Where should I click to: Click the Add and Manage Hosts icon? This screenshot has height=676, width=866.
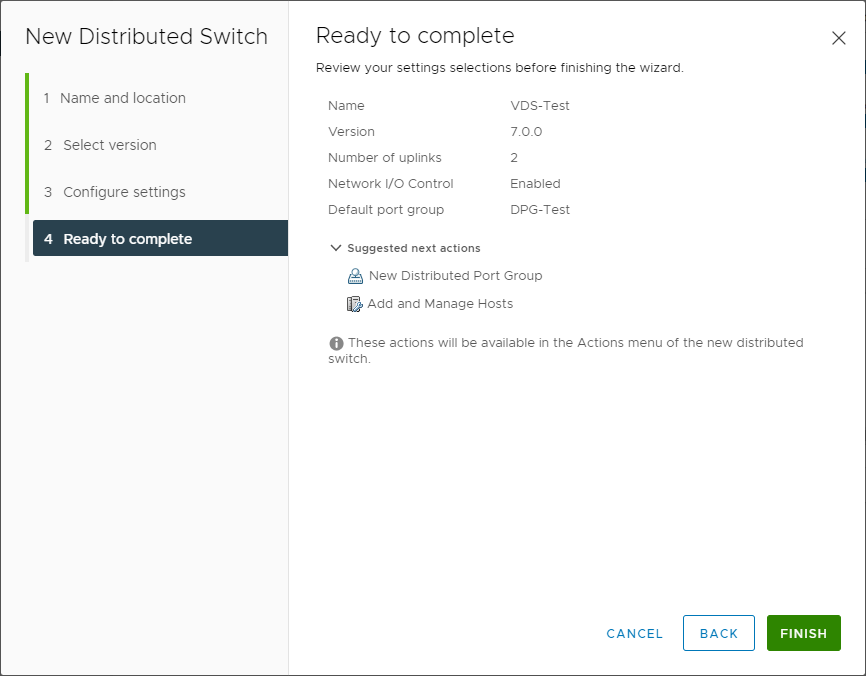click(354, 304)
